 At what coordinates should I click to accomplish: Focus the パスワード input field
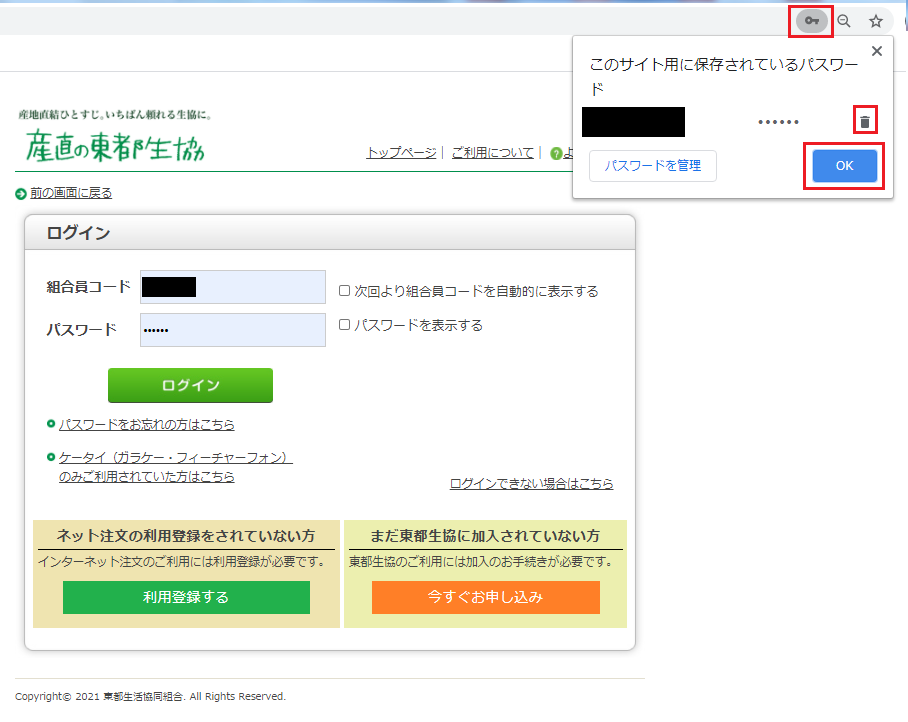point(233,330)
